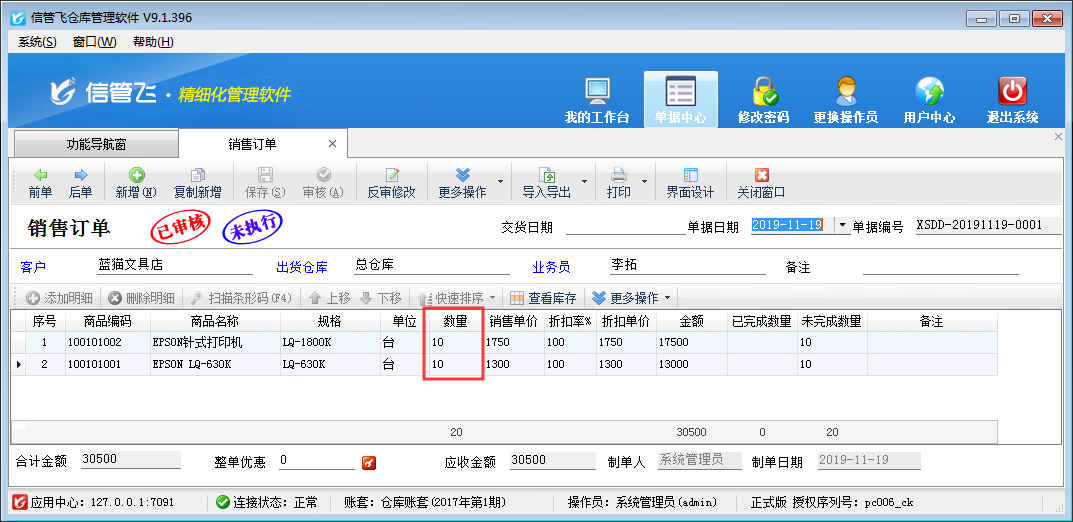This screenshot has width=1073, height=522.
Task: Open the 单据日期 date picker dropdown
Action: (x=841, y=226)
